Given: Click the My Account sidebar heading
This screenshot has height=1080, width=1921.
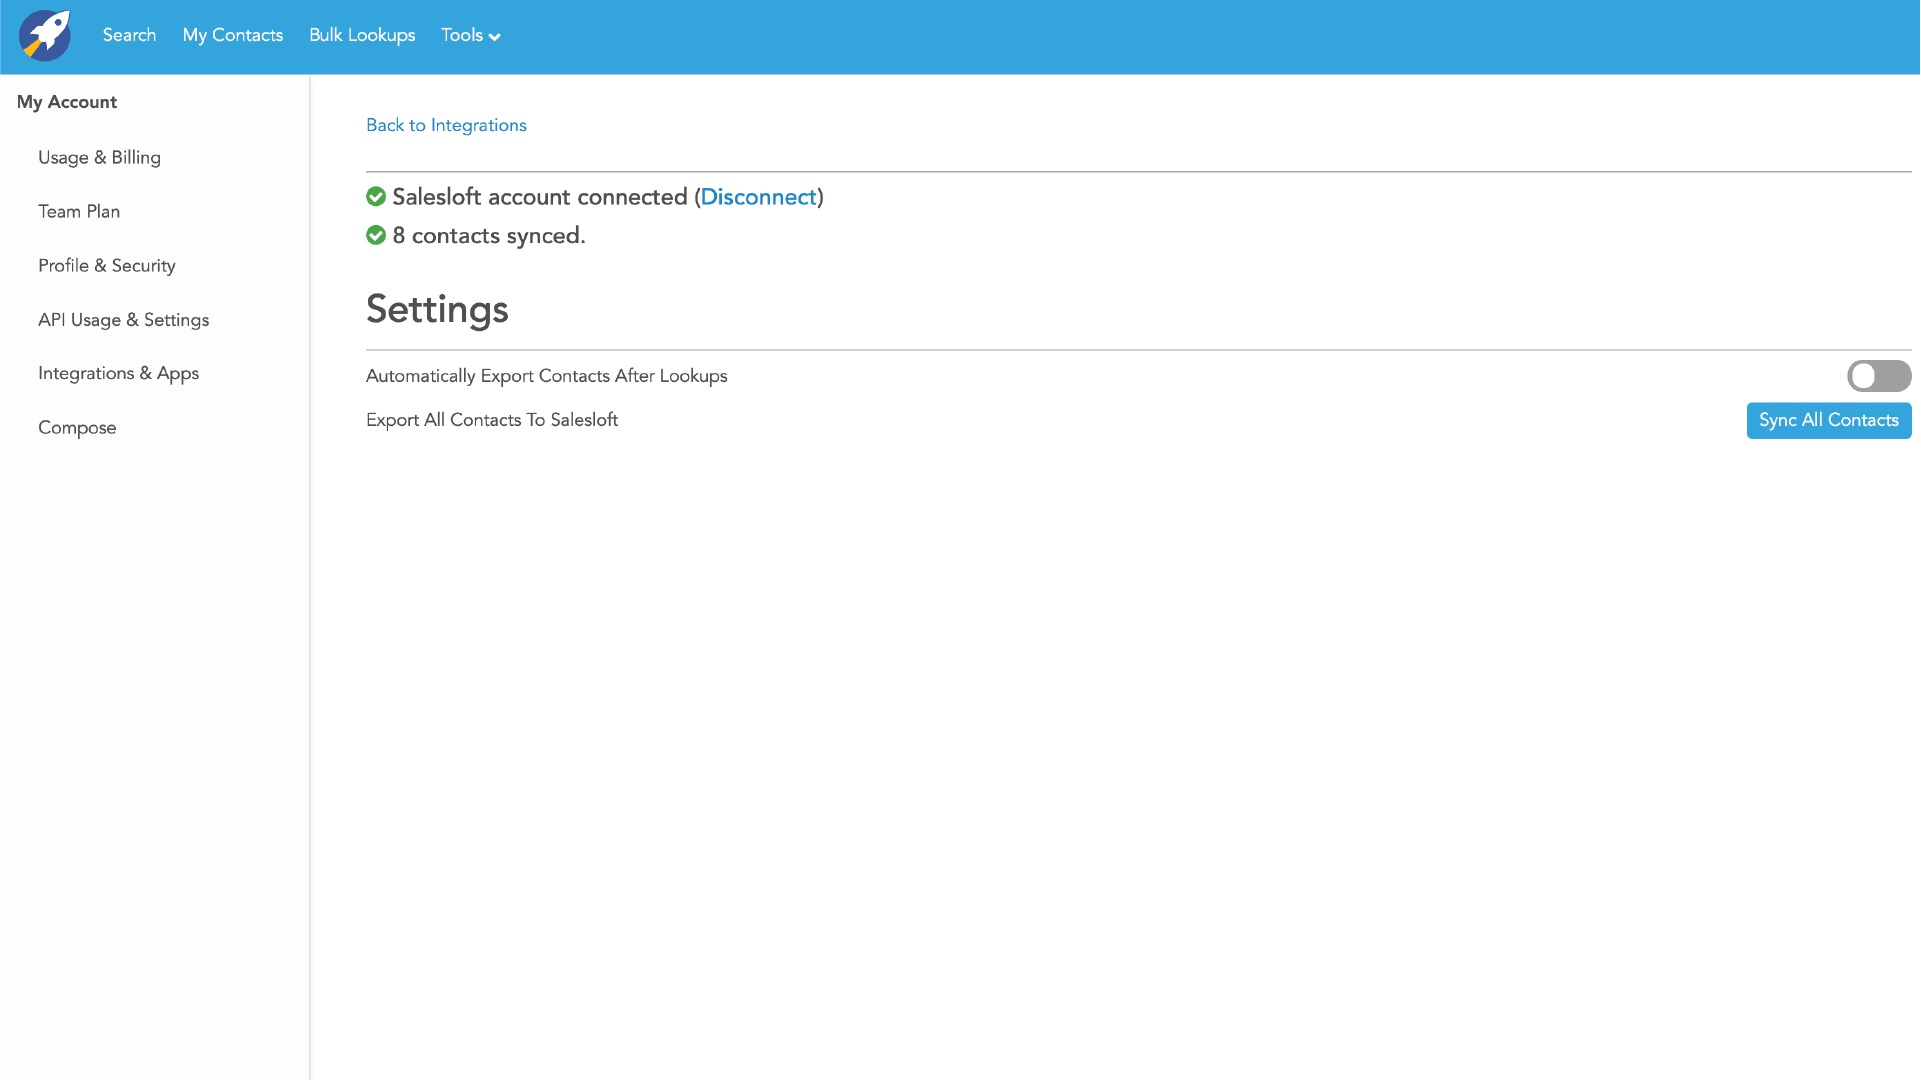Looking at the screenshot, I should pos(67,102).
